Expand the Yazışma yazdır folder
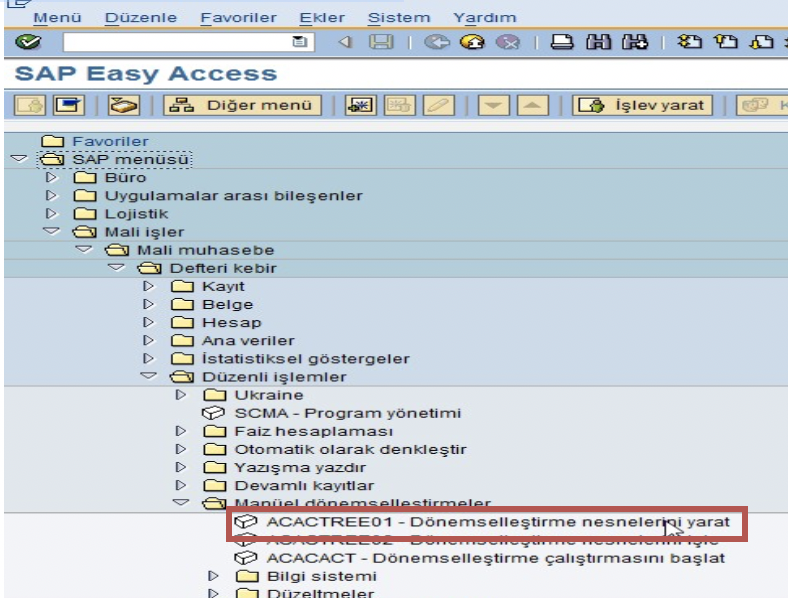Image resolution: width=788 pixels, height=598 pixels. (x=180, y=467)
